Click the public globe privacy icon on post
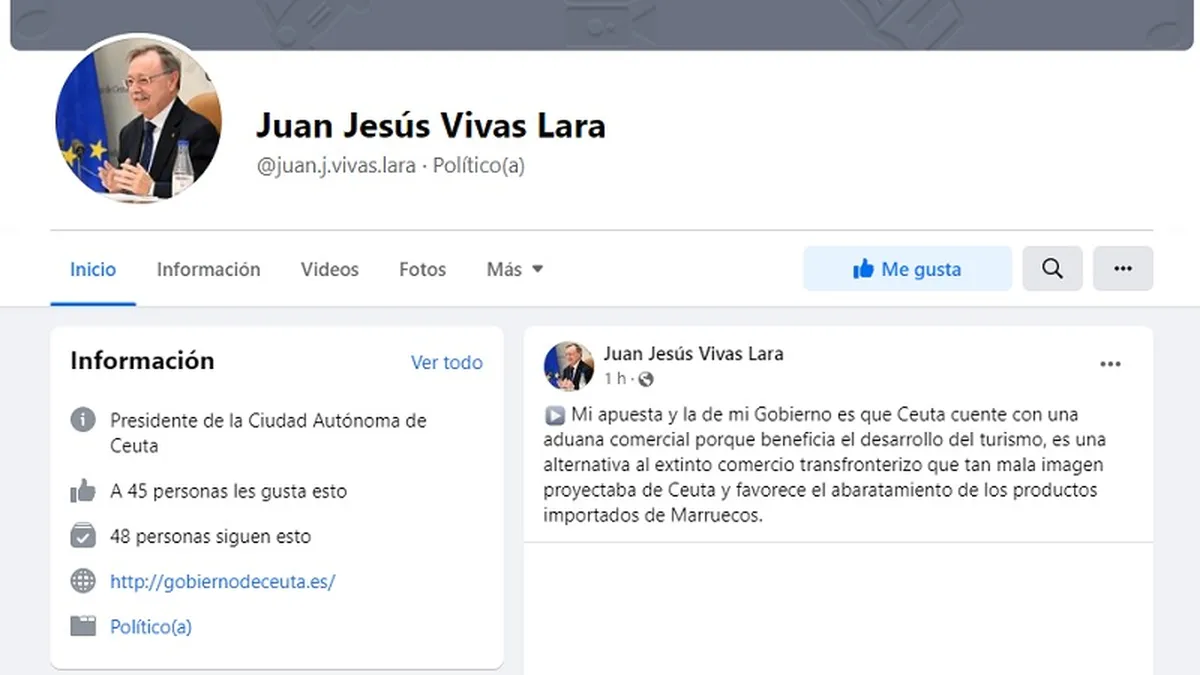The width and height of the screenshot is (1200, 675). [646, 379]
